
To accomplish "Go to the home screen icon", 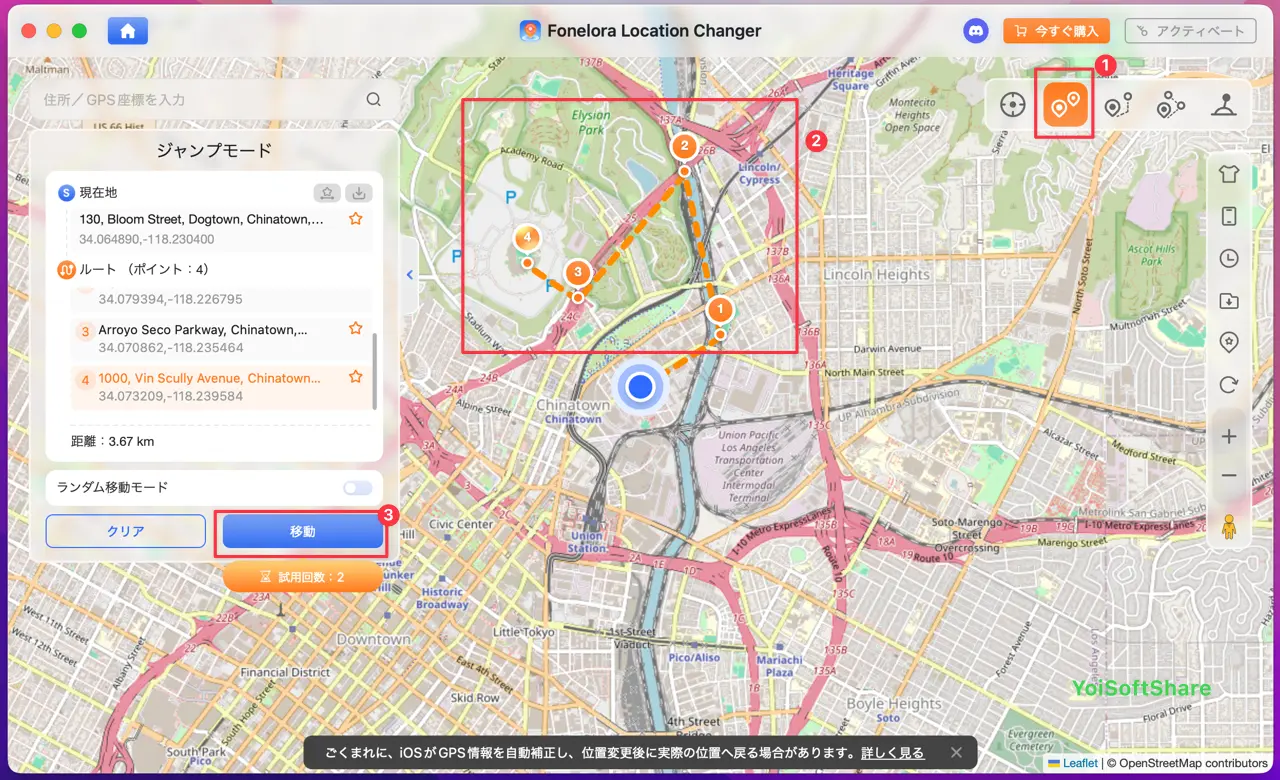I will [128, 31].
